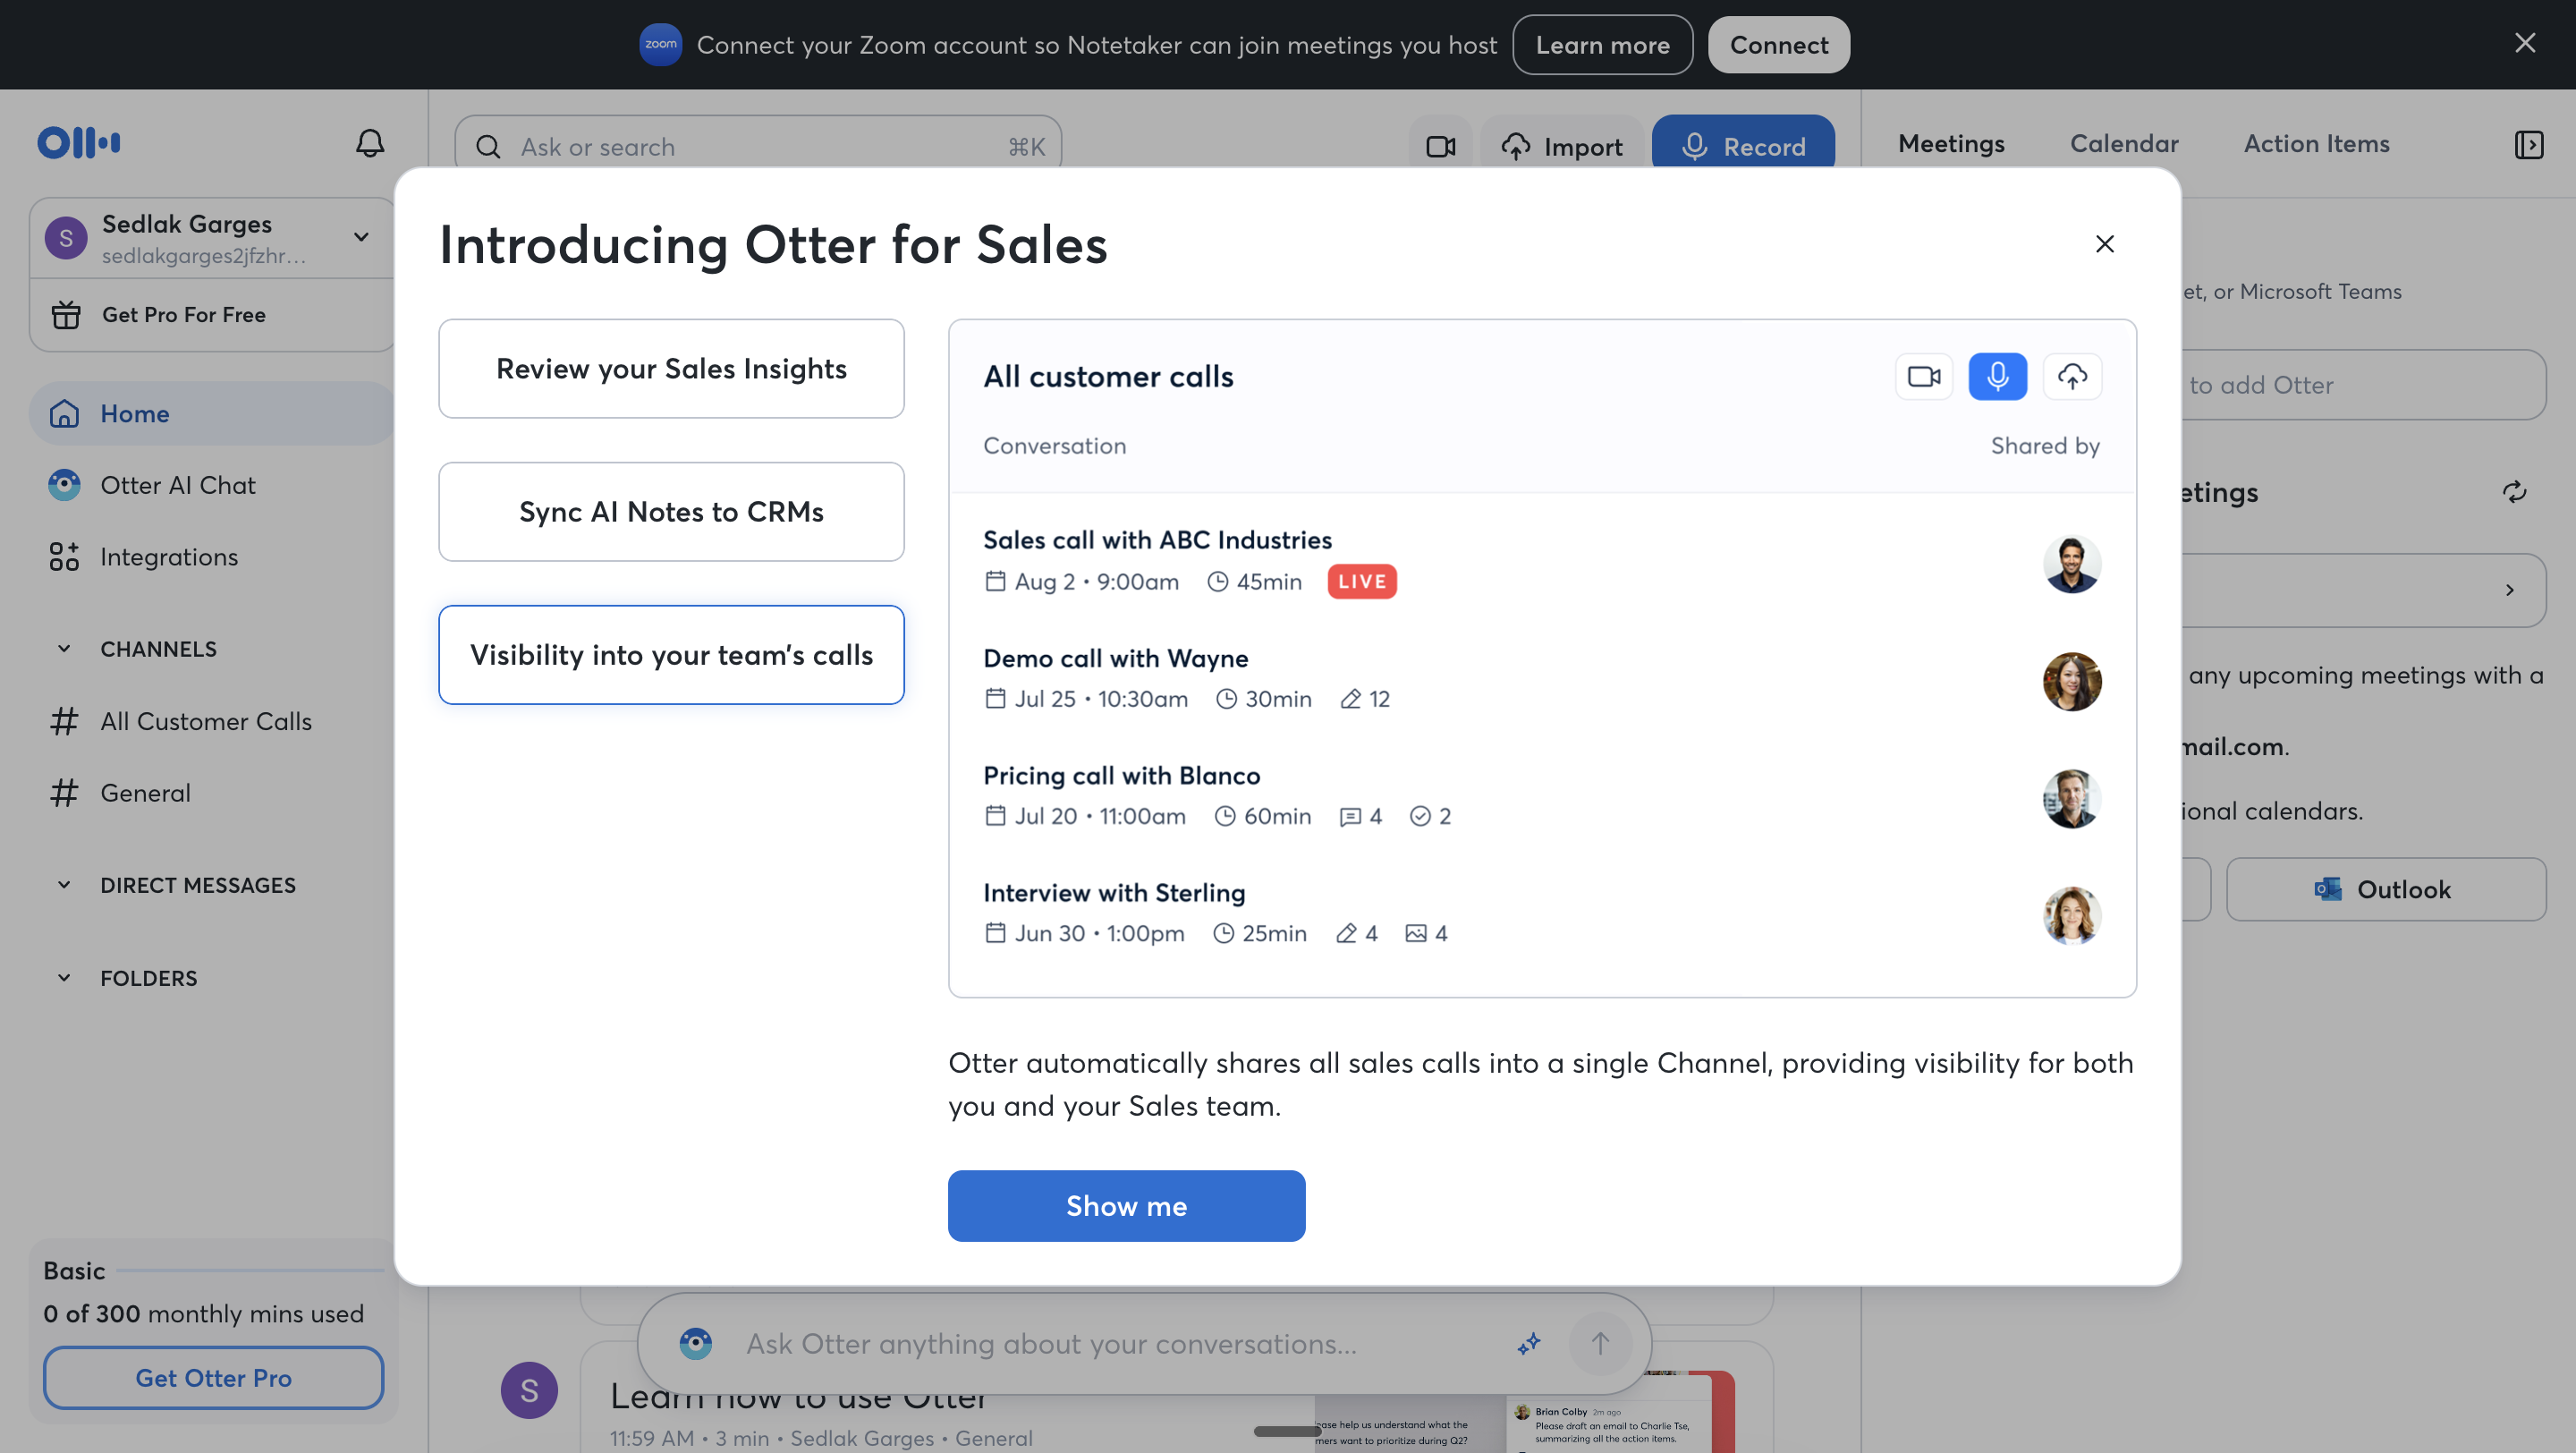Image resolution: width=2576 pixels, height=1453 pixels.
Task: Click the Show me button
Action: coord(1126,1206)
